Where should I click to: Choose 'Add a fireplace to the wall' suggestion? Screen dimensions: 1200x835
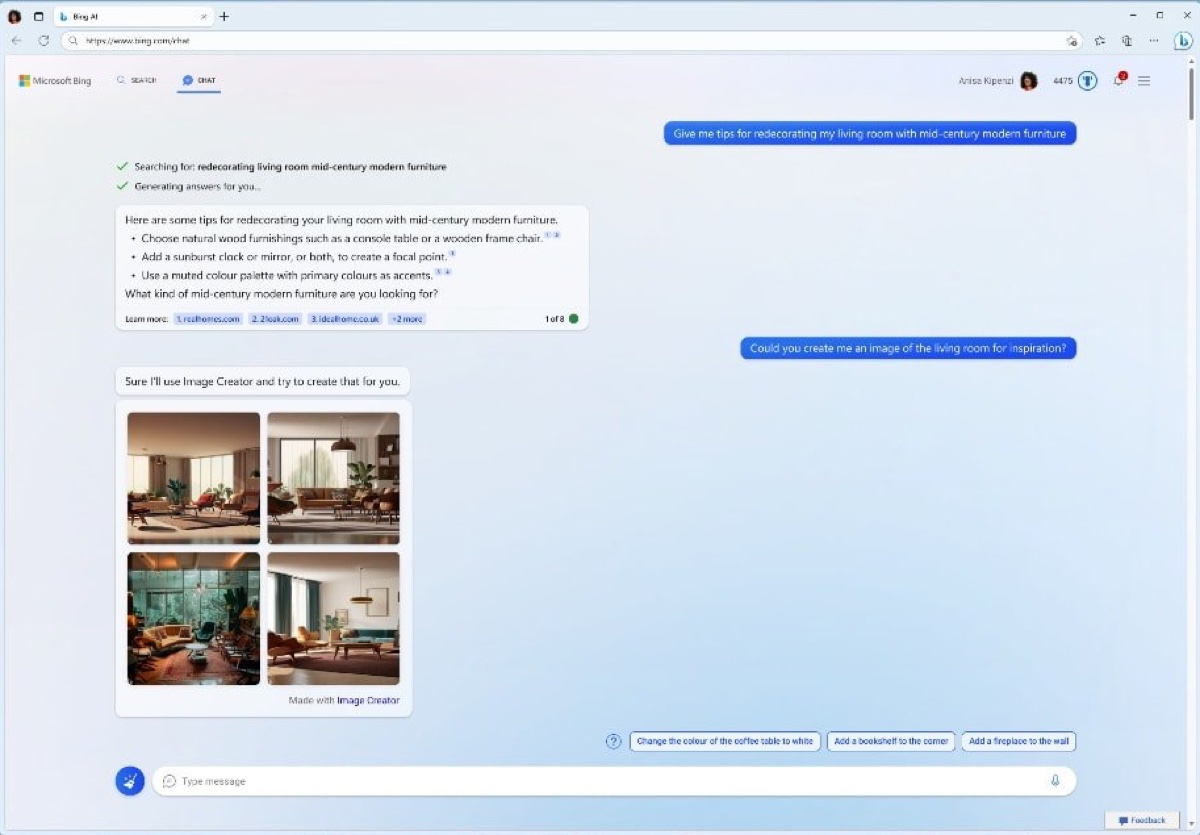click(1019, 742)
